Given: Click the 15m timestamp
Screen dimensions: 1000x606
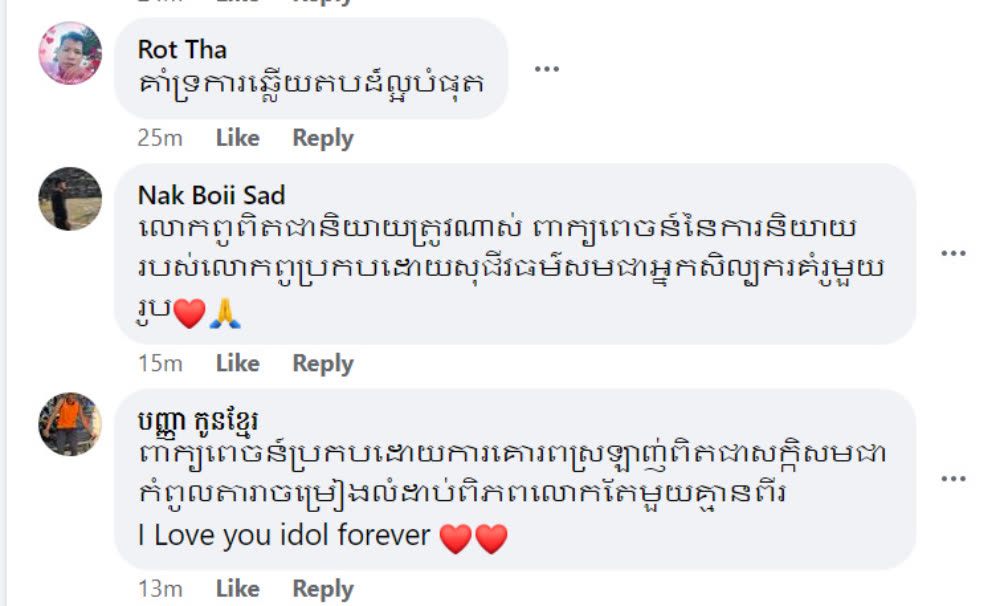Looking at the screenshot, I should (160, 363).
